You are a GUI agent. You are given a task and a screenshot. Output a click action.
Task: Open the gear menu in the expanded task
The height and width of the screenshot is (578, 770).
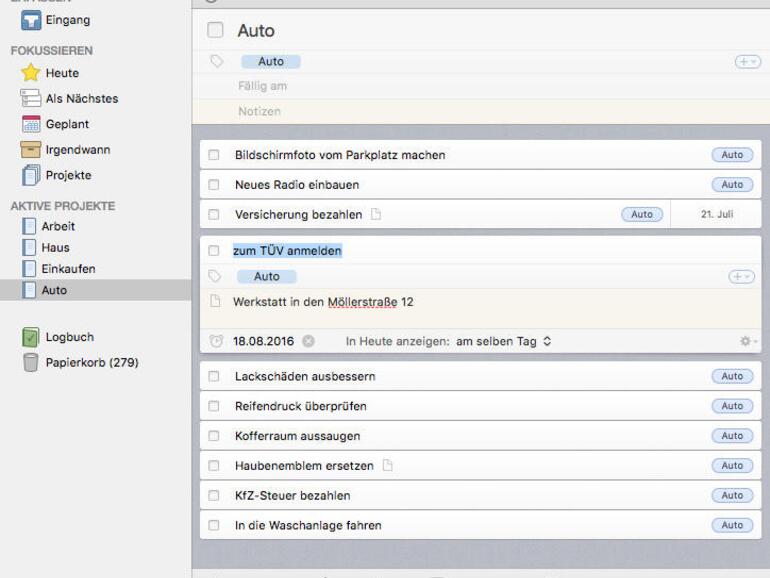[x=747, y=341]
